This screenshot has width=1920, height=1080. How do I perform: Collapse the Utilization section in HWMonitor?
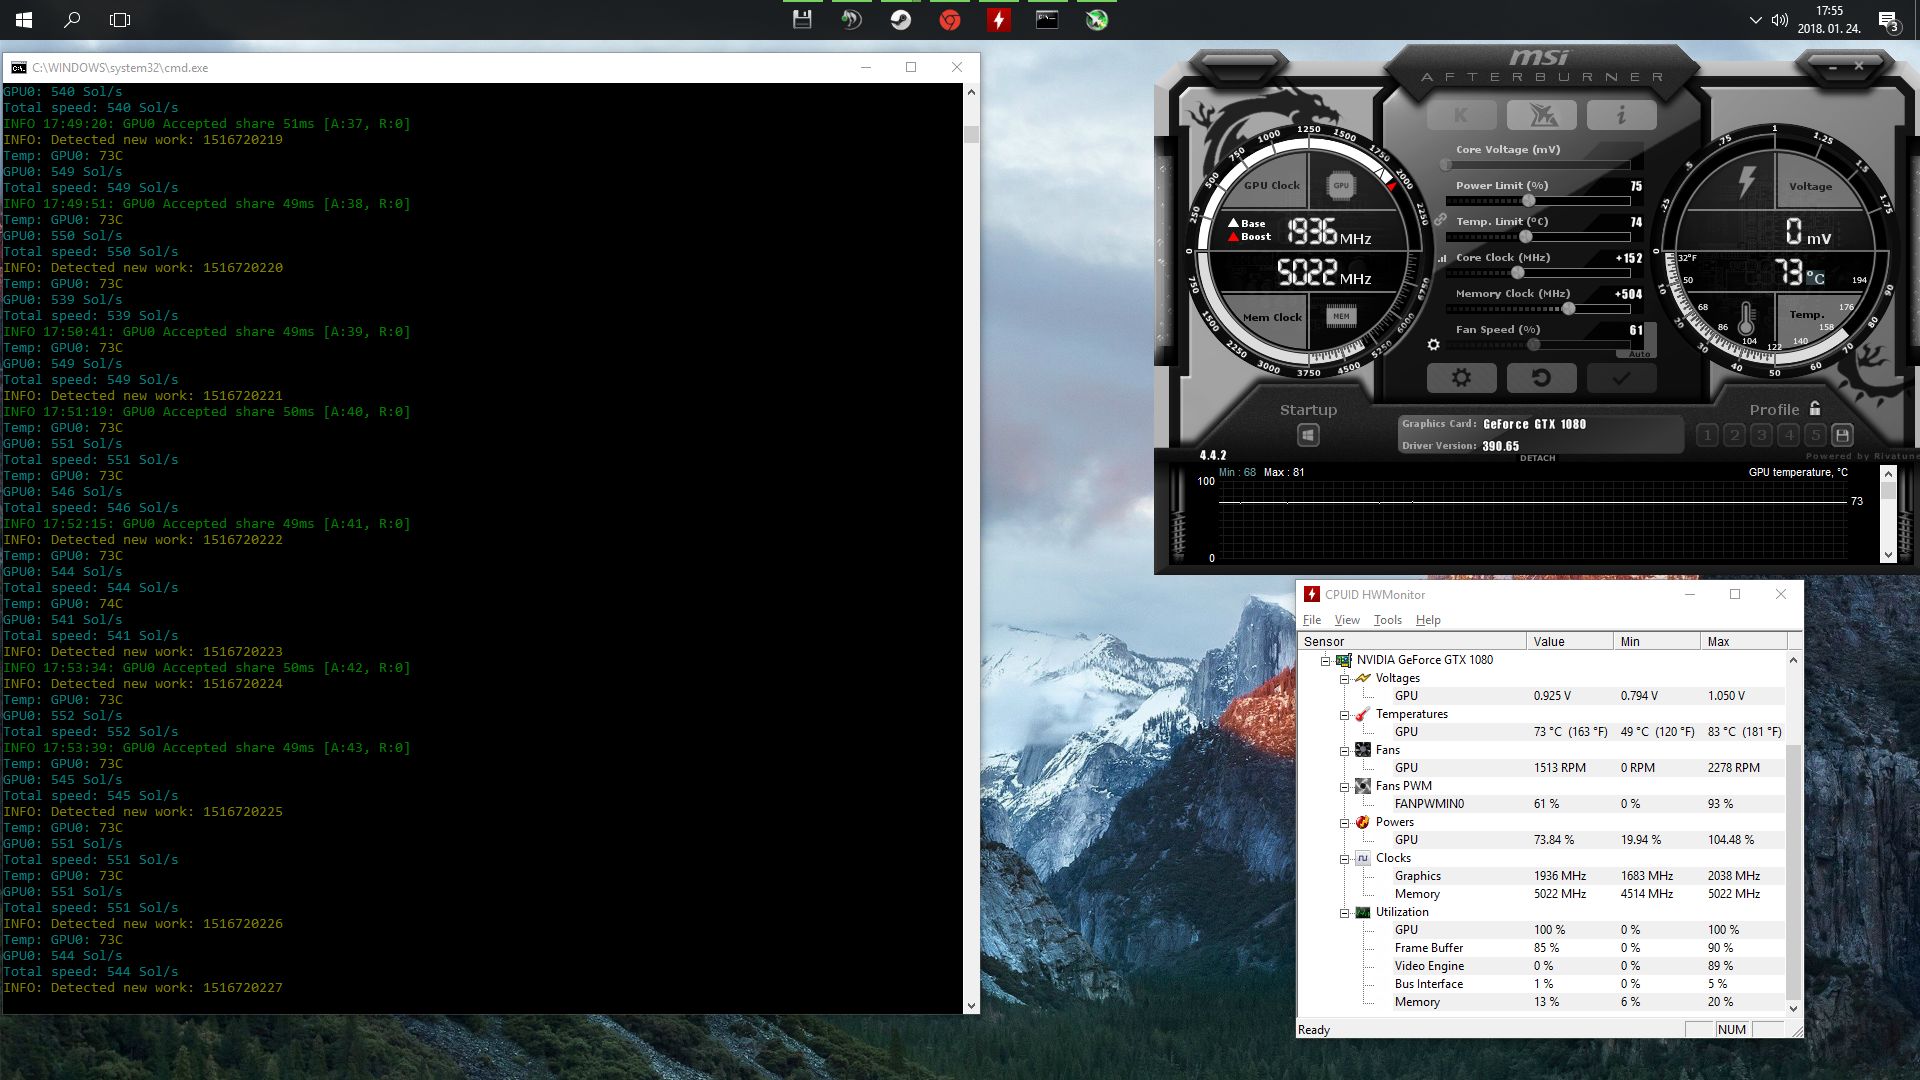[1345, 913]
